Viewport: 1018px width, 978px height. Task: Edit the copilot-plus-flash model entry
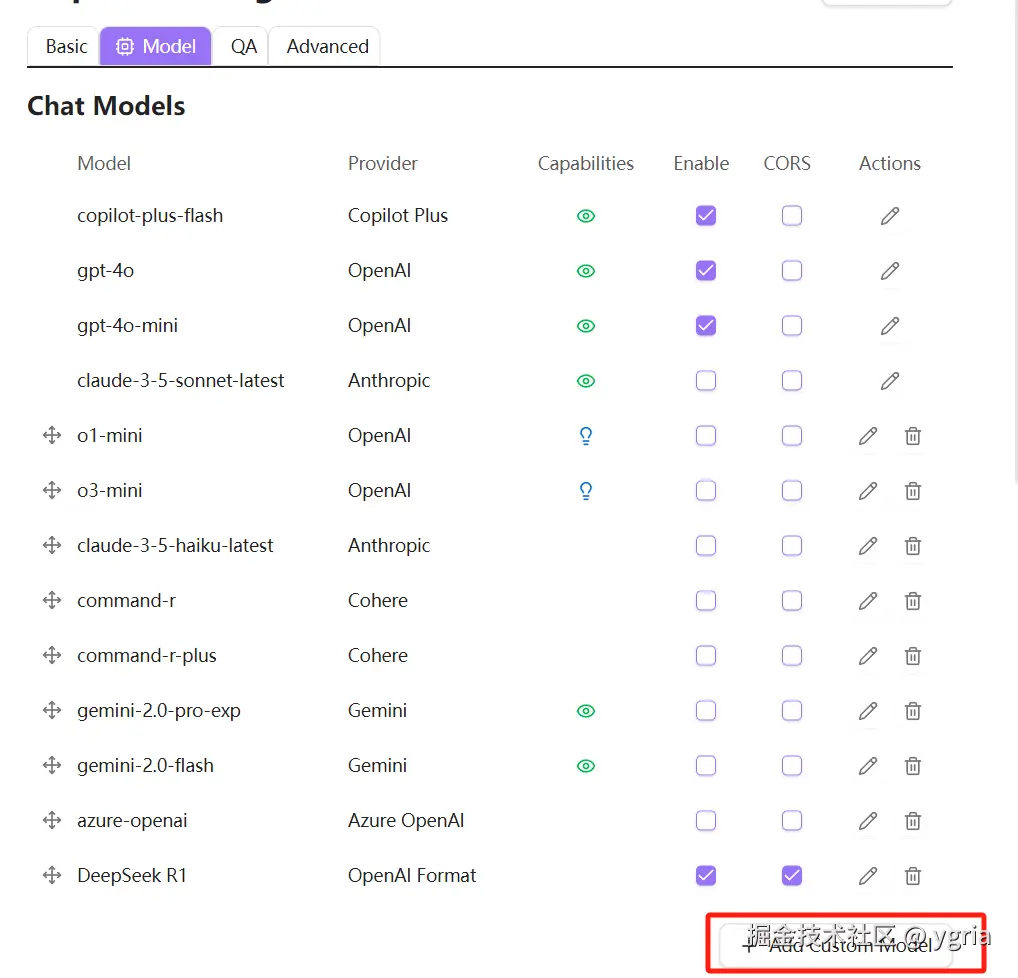(889, 216)
